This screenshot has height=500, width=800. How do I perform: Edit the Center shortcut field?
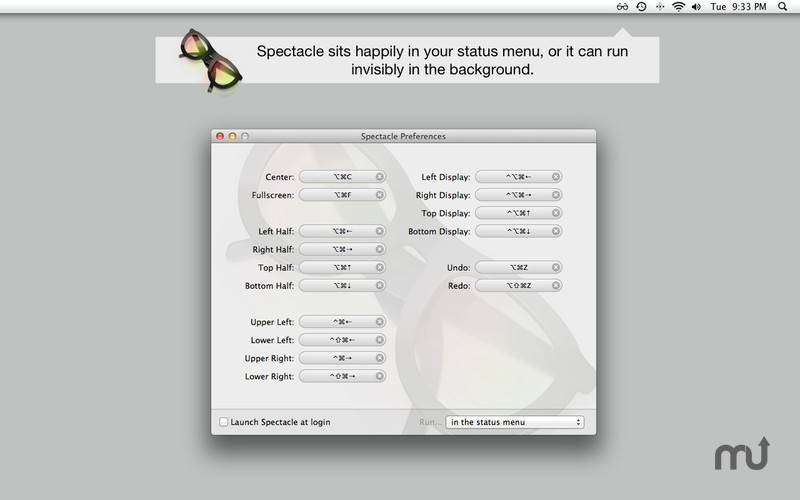coord(342,177)
